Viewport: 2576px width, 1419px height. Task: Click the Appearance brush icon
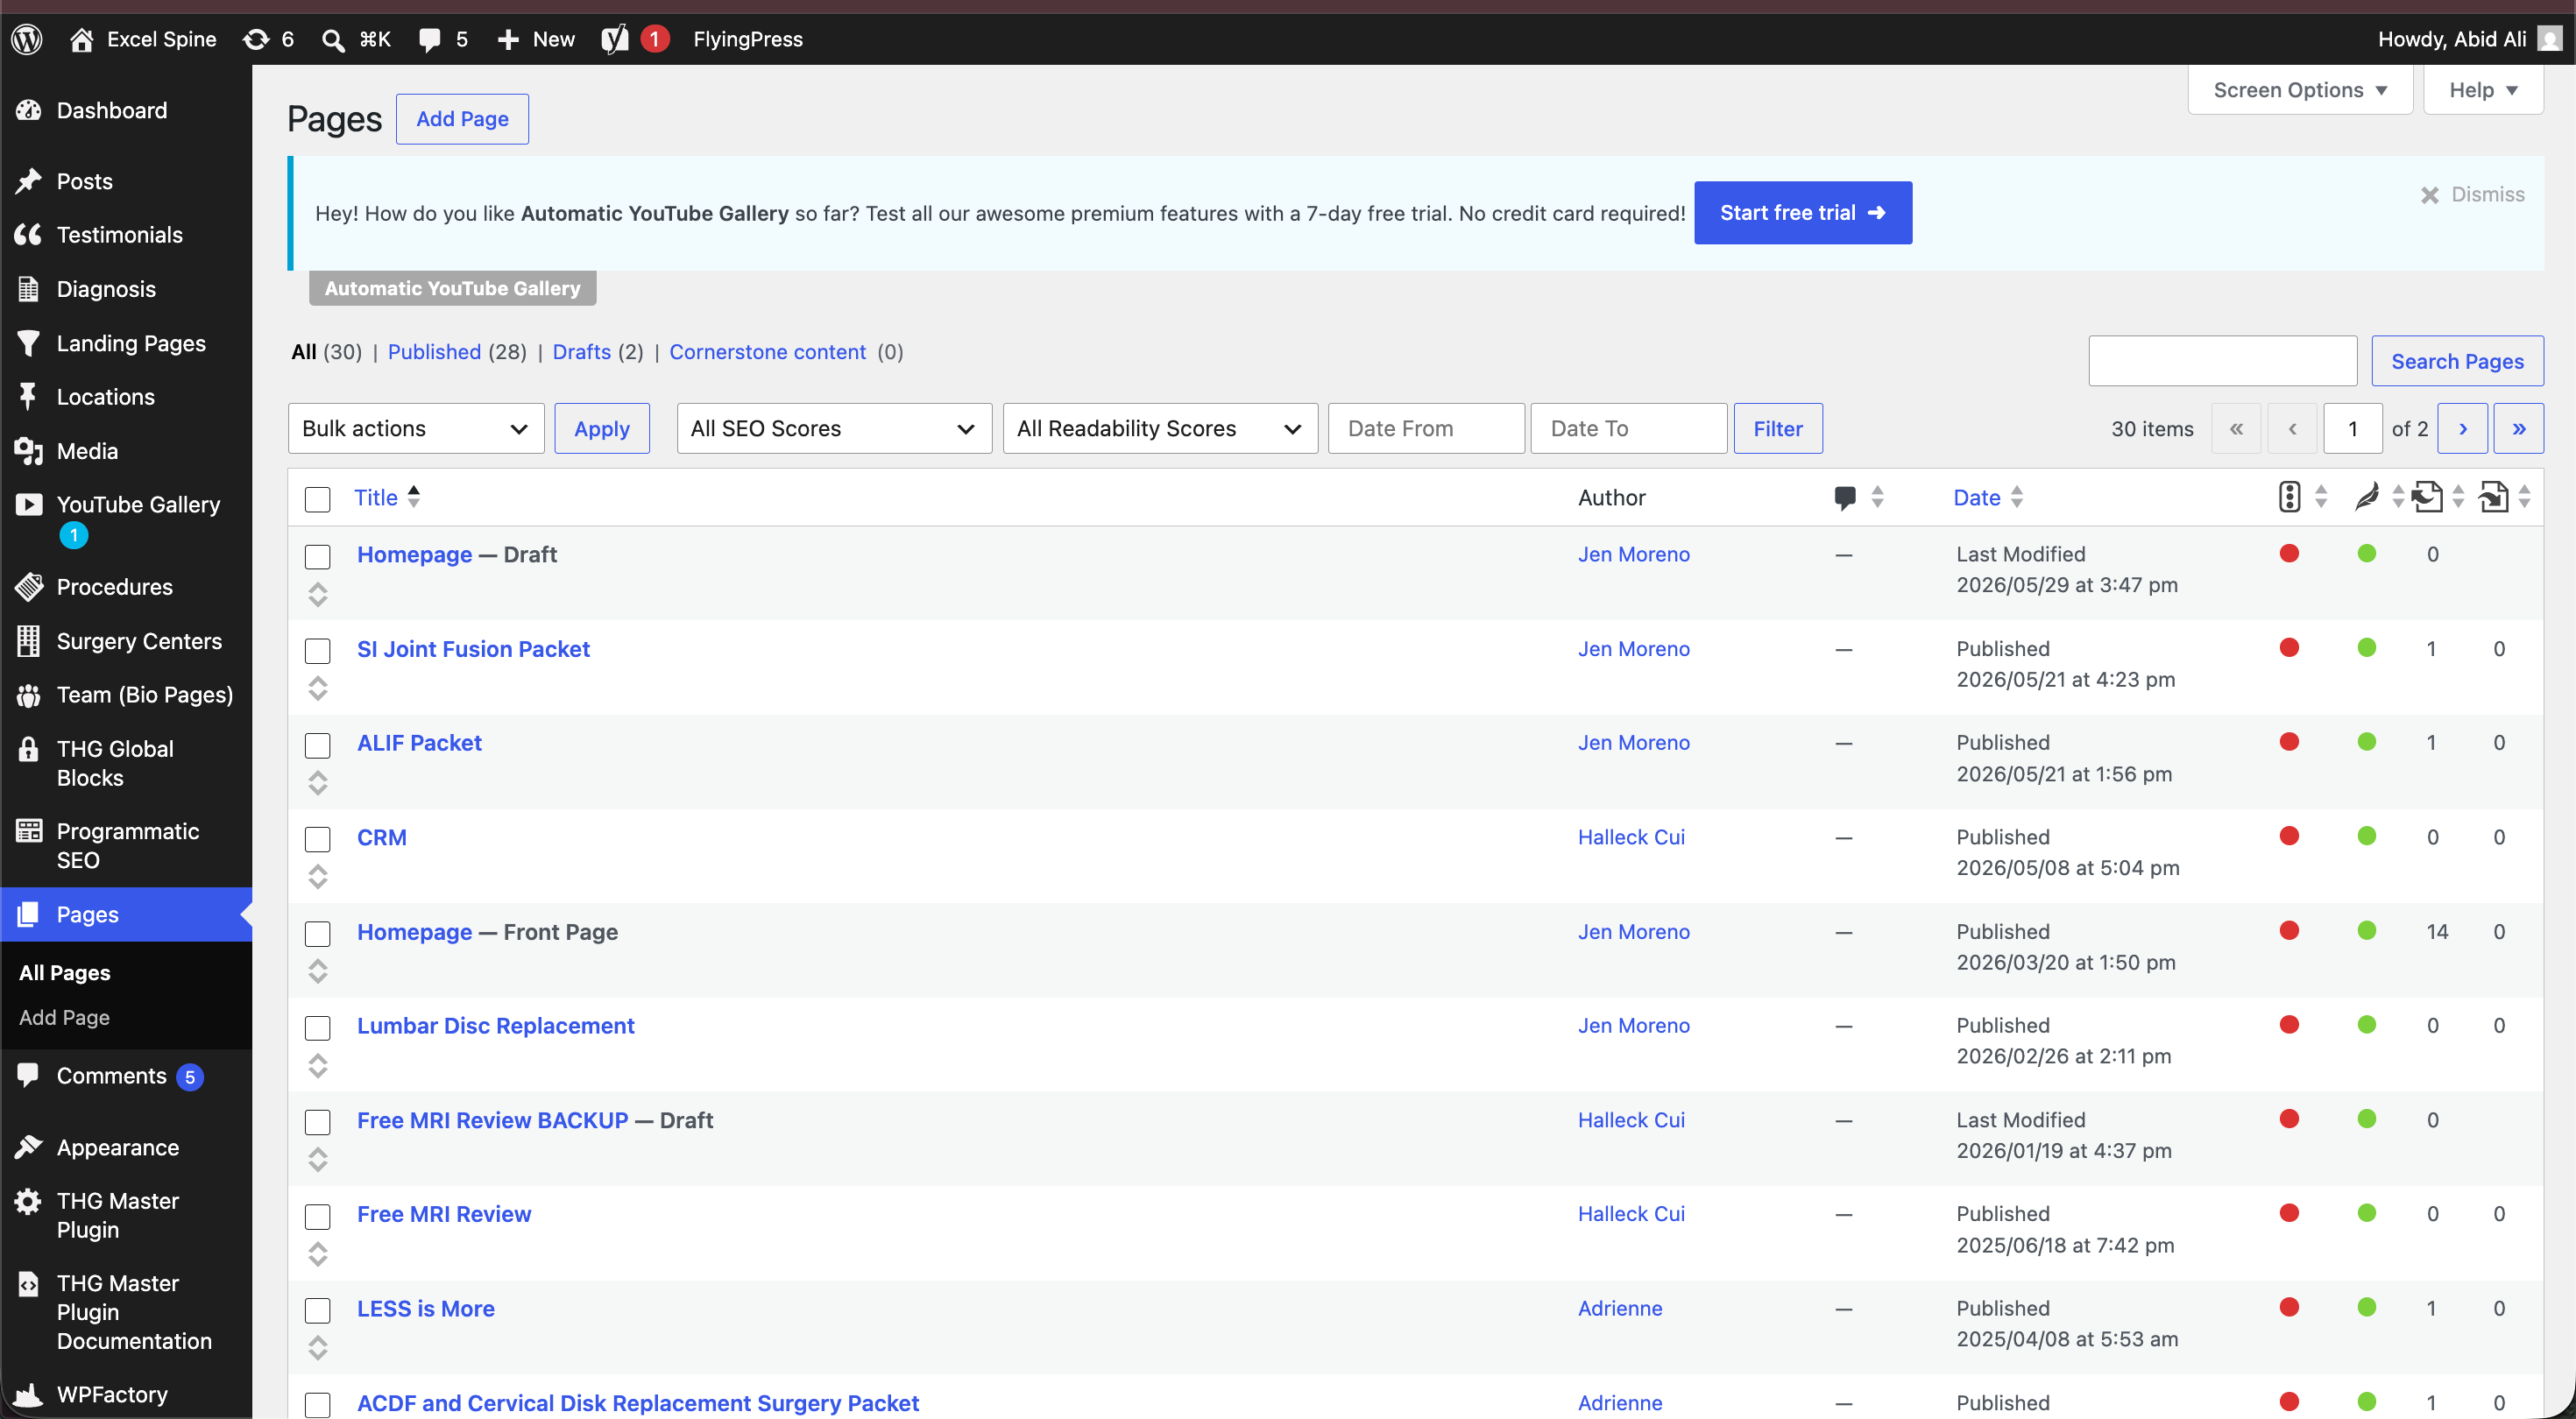click(x=29, y=1147)
